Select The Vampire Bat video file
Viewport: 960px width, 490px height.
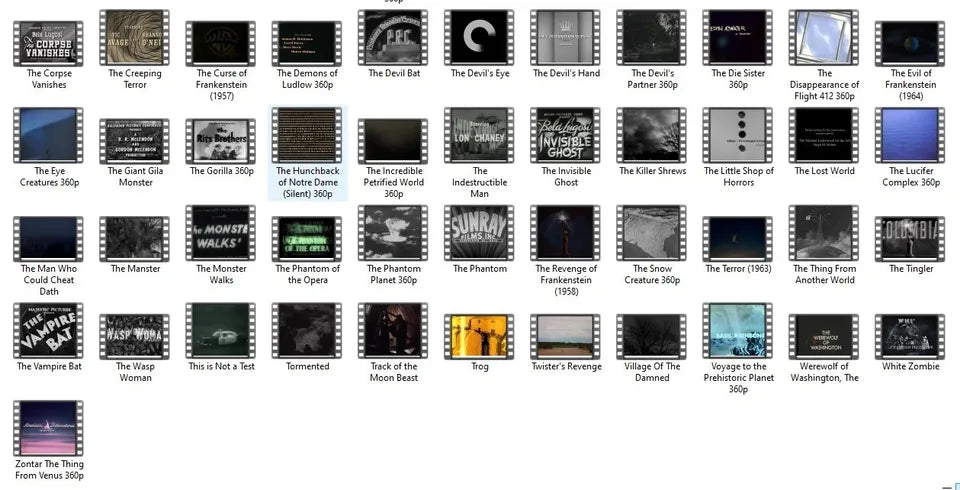[x=49, y=333]
